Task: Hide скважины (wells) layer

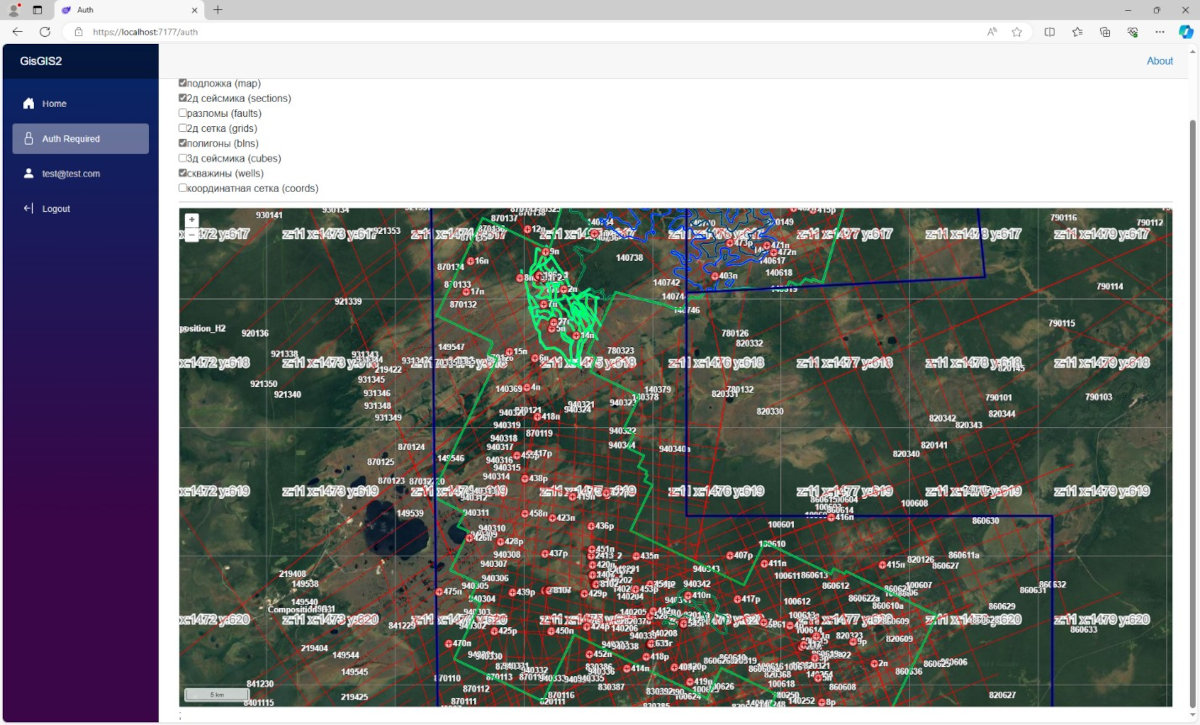Action: pyautogui.click(x=183, y=173)
